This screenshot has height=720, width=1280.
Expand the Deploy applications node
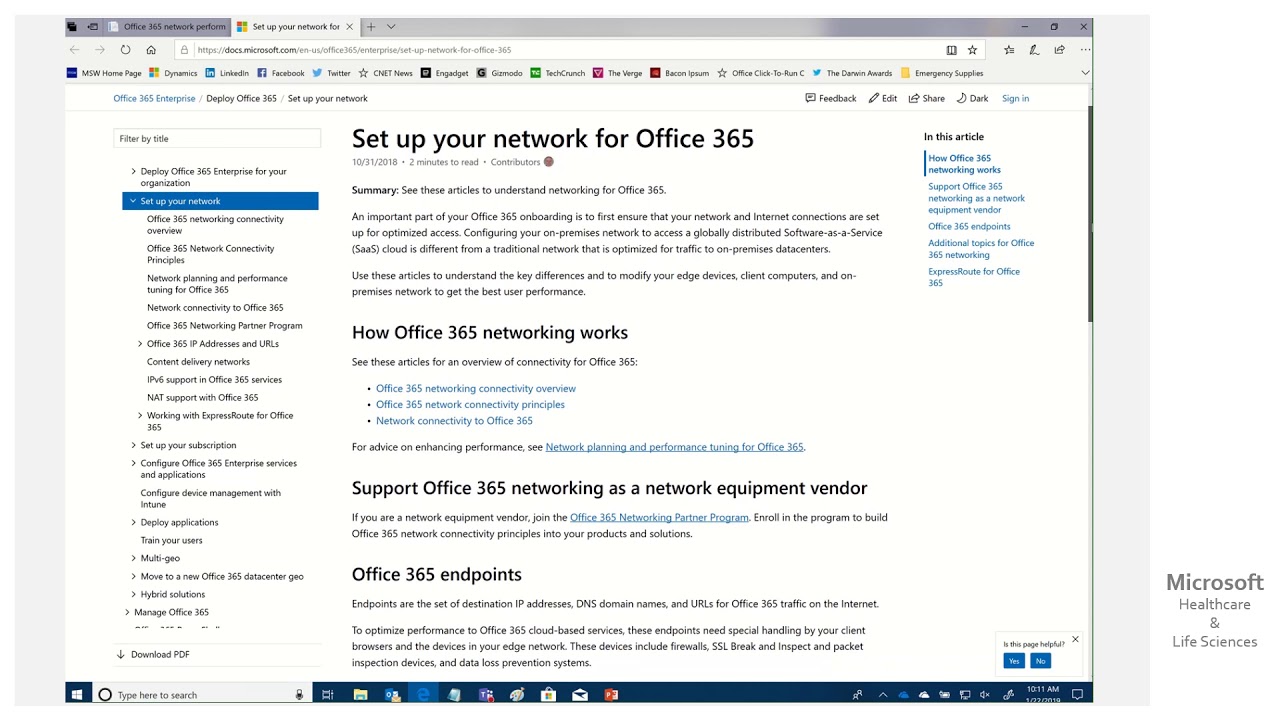(x=134, y=522)
